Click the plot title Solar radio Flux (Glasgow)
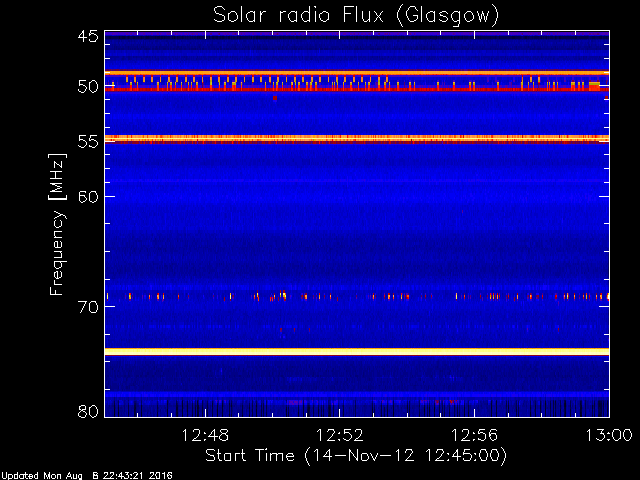The height and width of the screenshot is (480, 640). 356,16
